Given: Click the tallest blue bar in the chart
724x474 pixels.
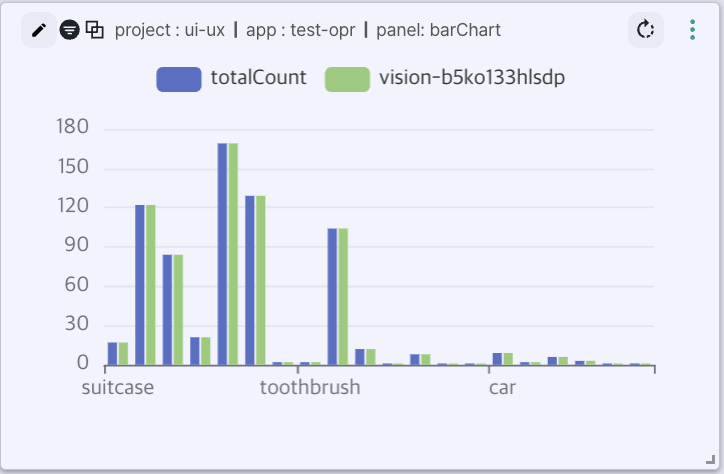Looking at the screenshot, I should tap(222, 254).
